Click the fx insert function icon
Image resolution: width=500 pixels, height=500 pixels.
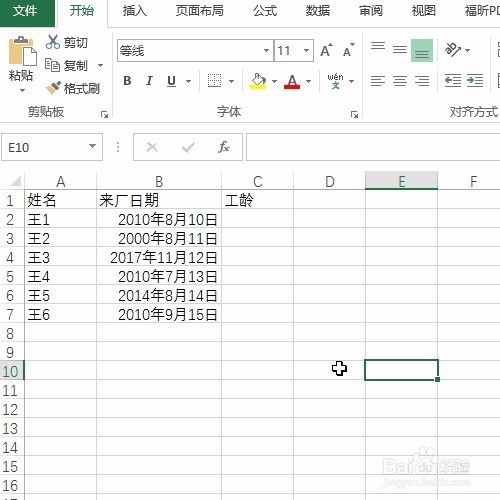[x=224, y=147]
